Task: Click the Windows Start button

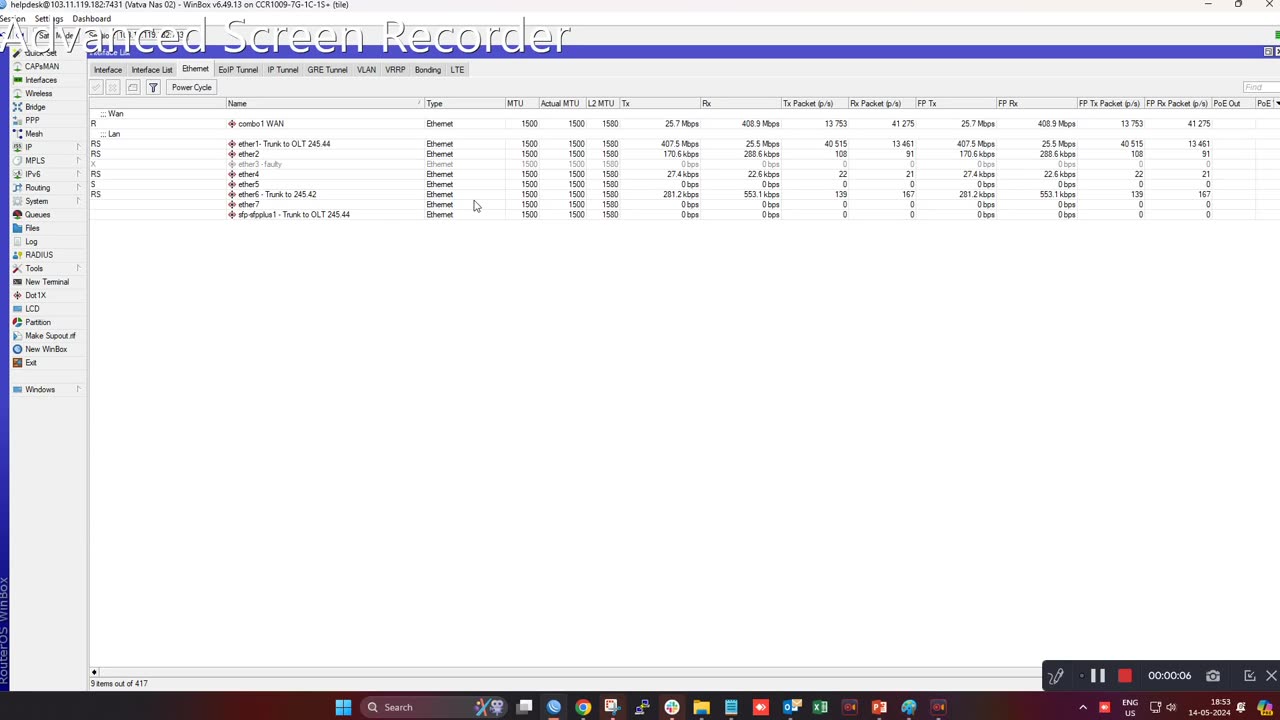Action: 343,707
